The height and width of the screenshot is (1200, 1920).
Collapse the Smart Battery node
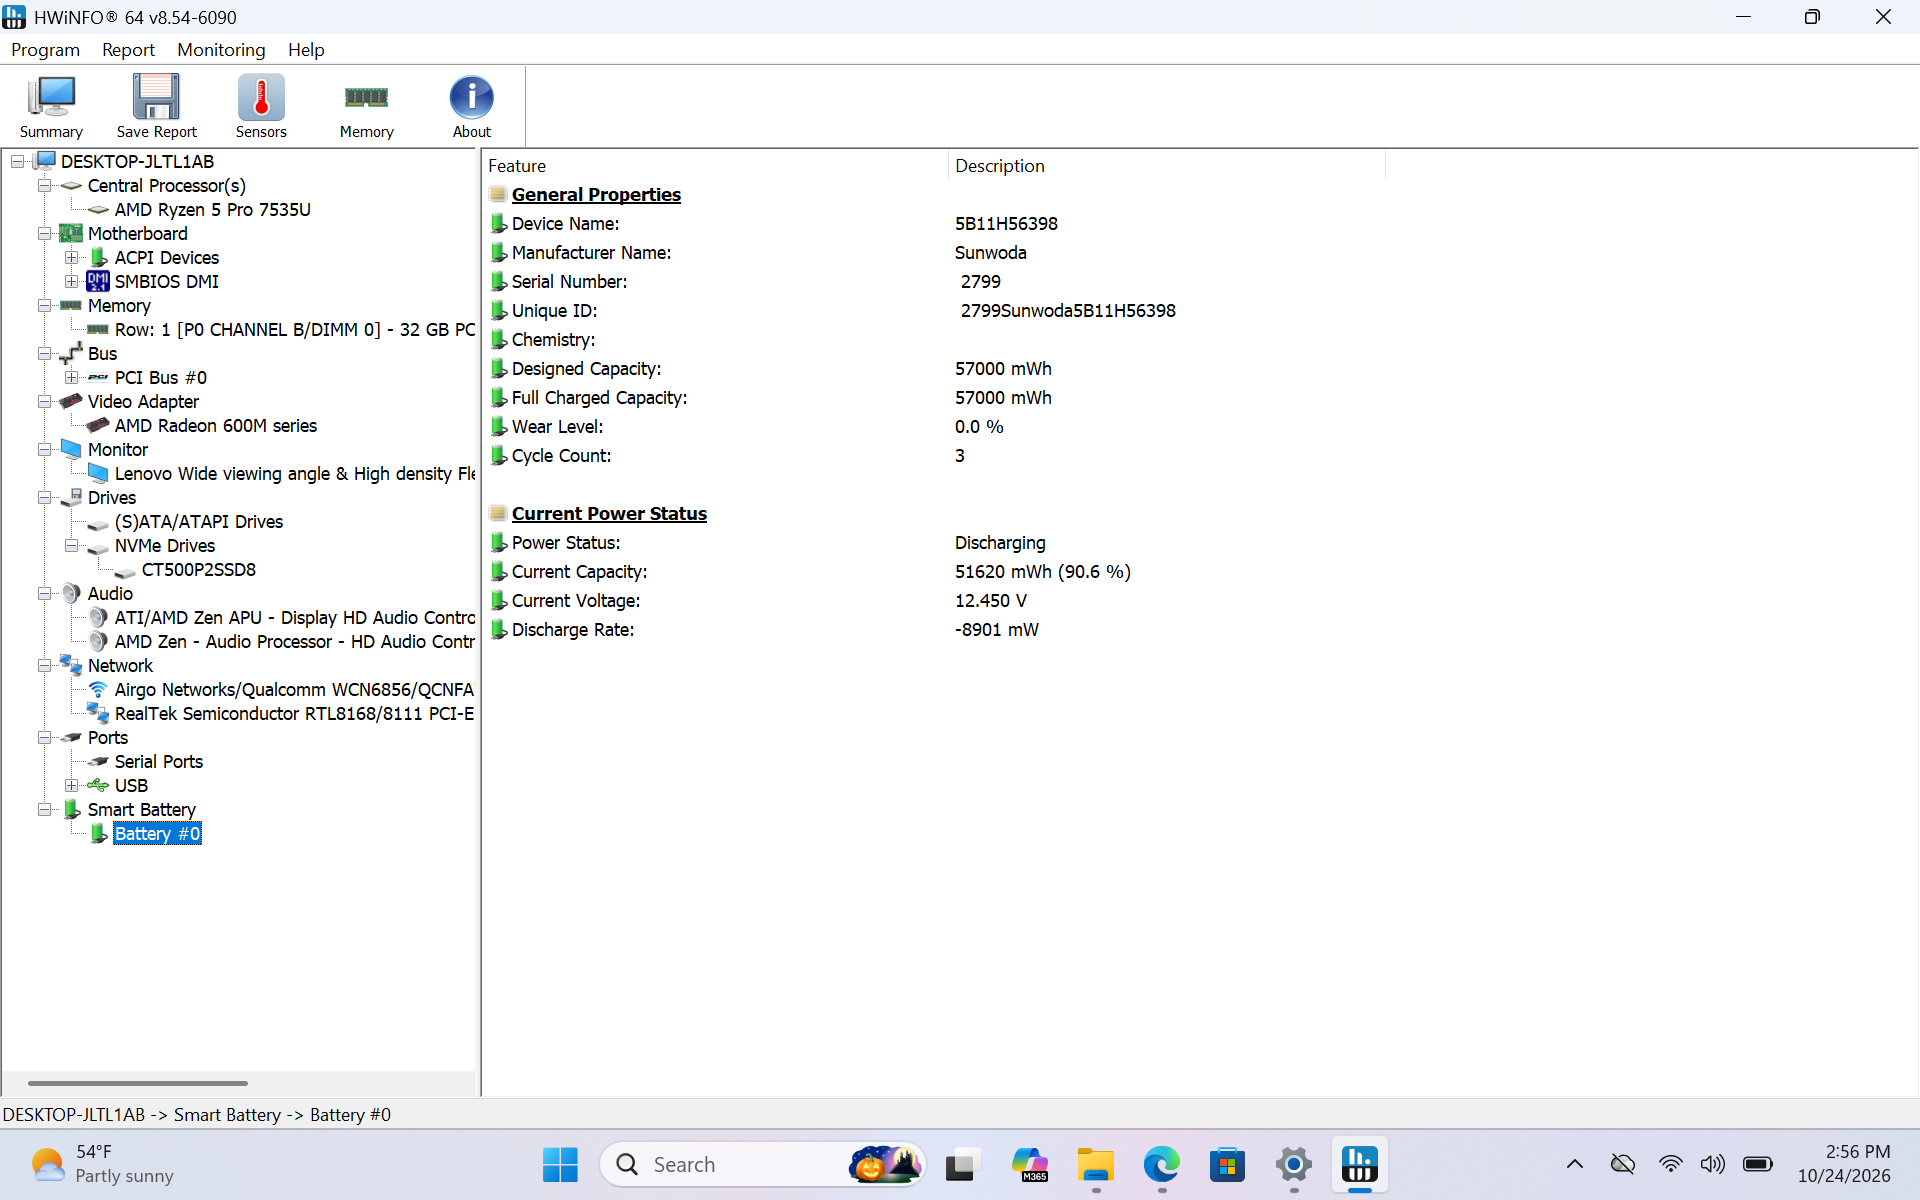click(44, 809)
